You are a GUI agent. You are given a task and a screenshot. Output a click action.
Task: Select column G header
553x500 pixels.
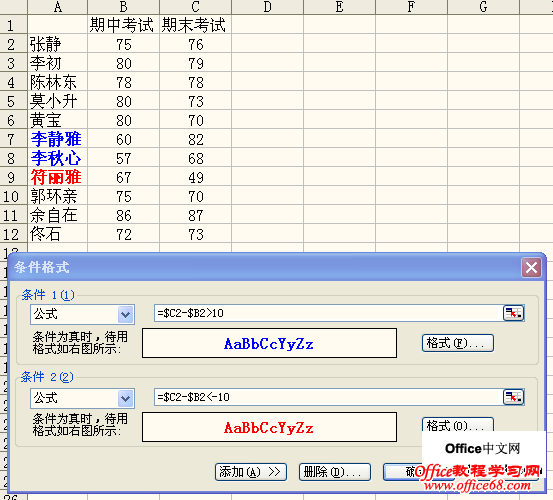(483, 7)
